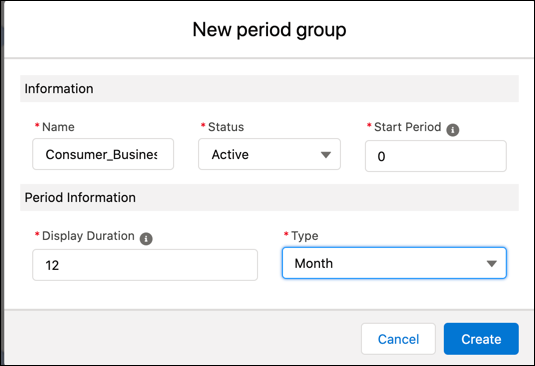The width and height of the screenshot is (535, 366).
Task: Open the Status dropdown showing Active
Action: point(269,154)
